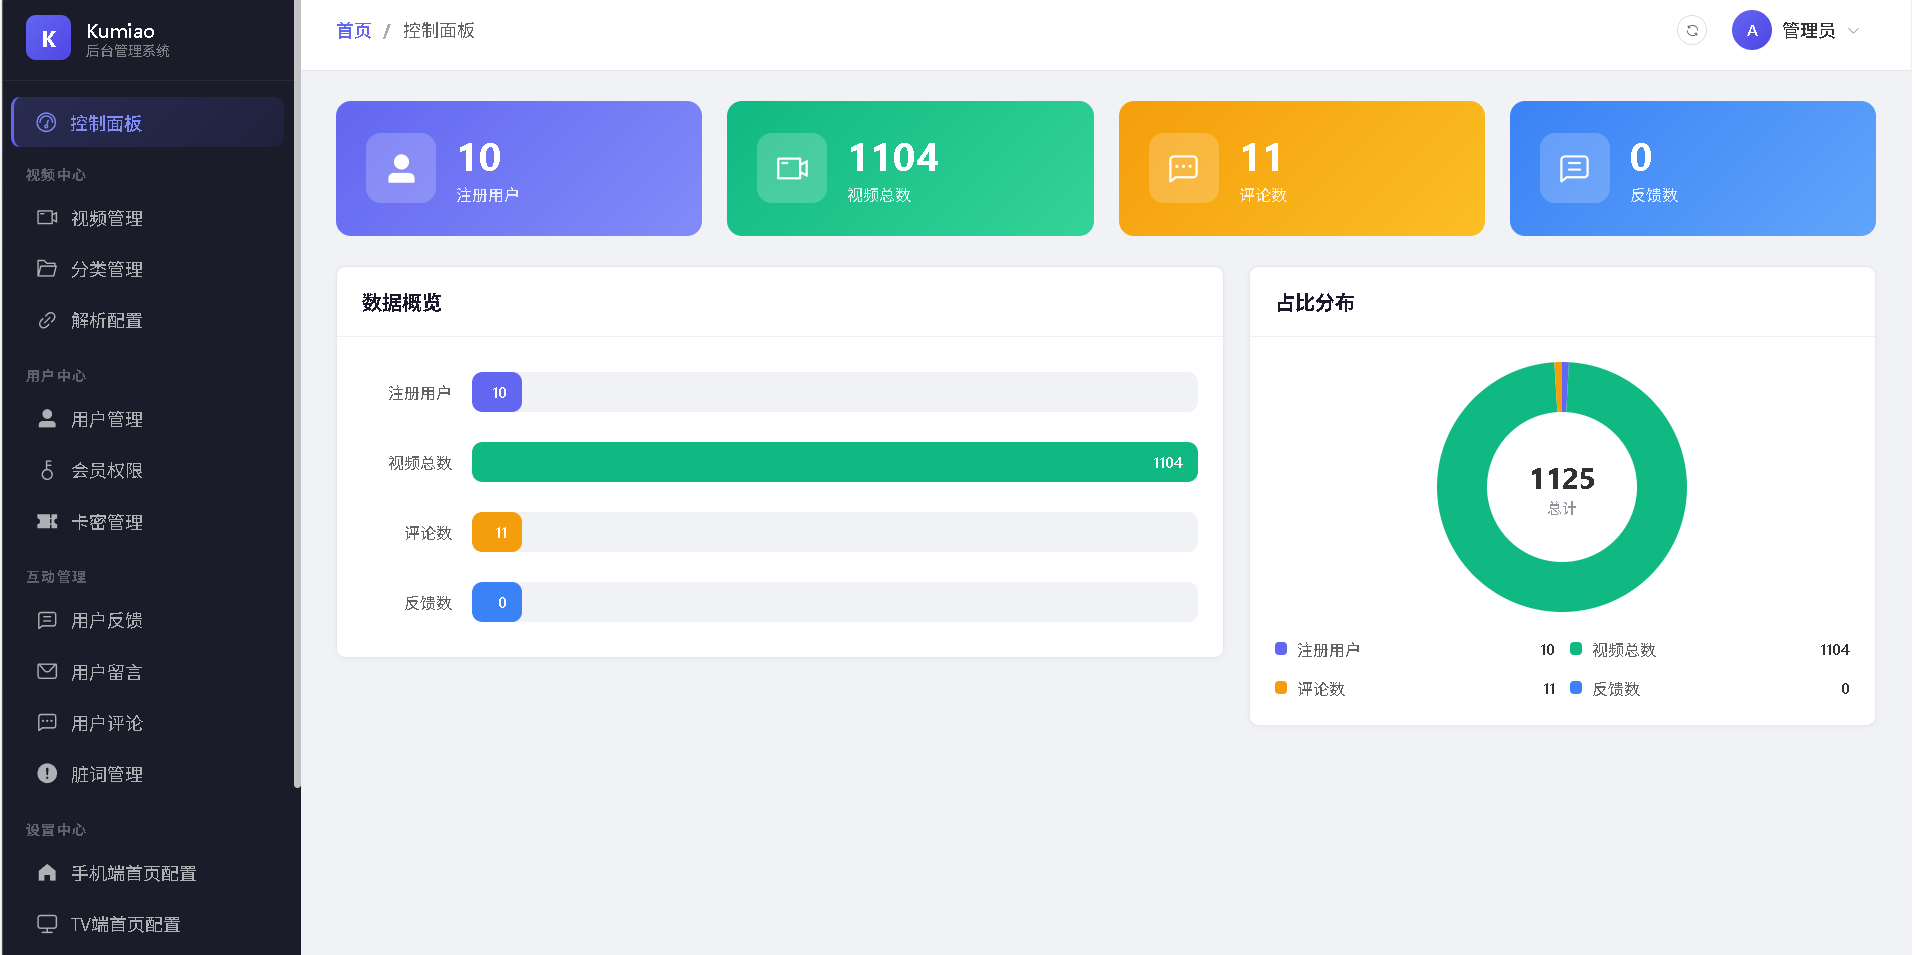
Task: Click the orange 评论数 bar value 11
Action: (x=497, y=532)
